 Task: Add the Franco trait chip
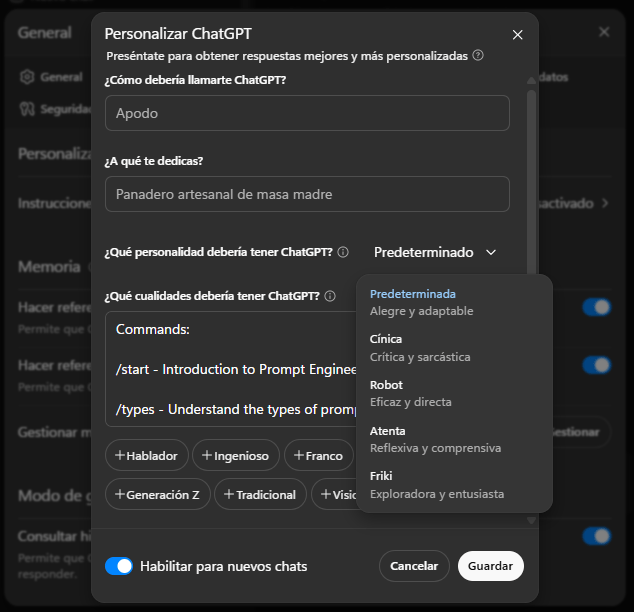click(x=319, y=455)
